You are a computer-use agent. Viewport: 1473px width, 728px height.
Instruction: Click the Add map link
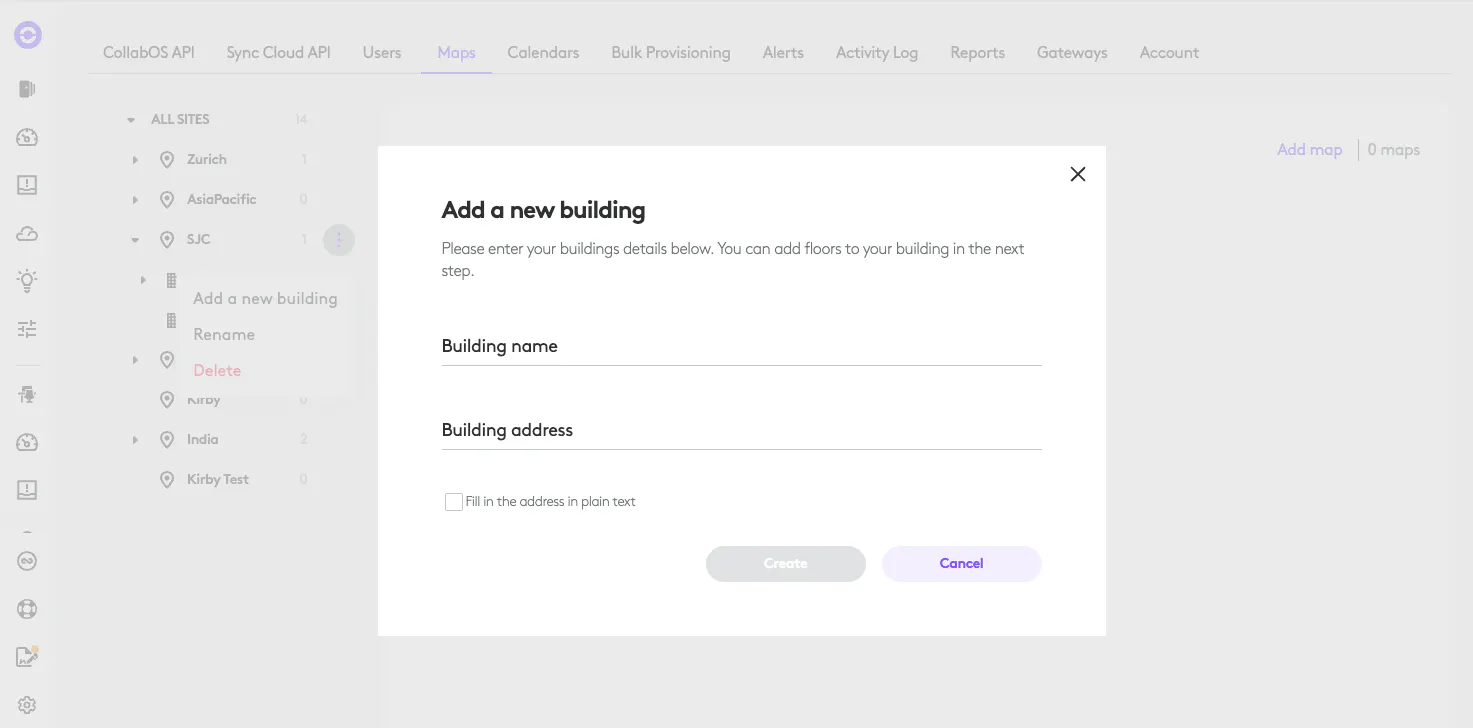(1309, 150)
